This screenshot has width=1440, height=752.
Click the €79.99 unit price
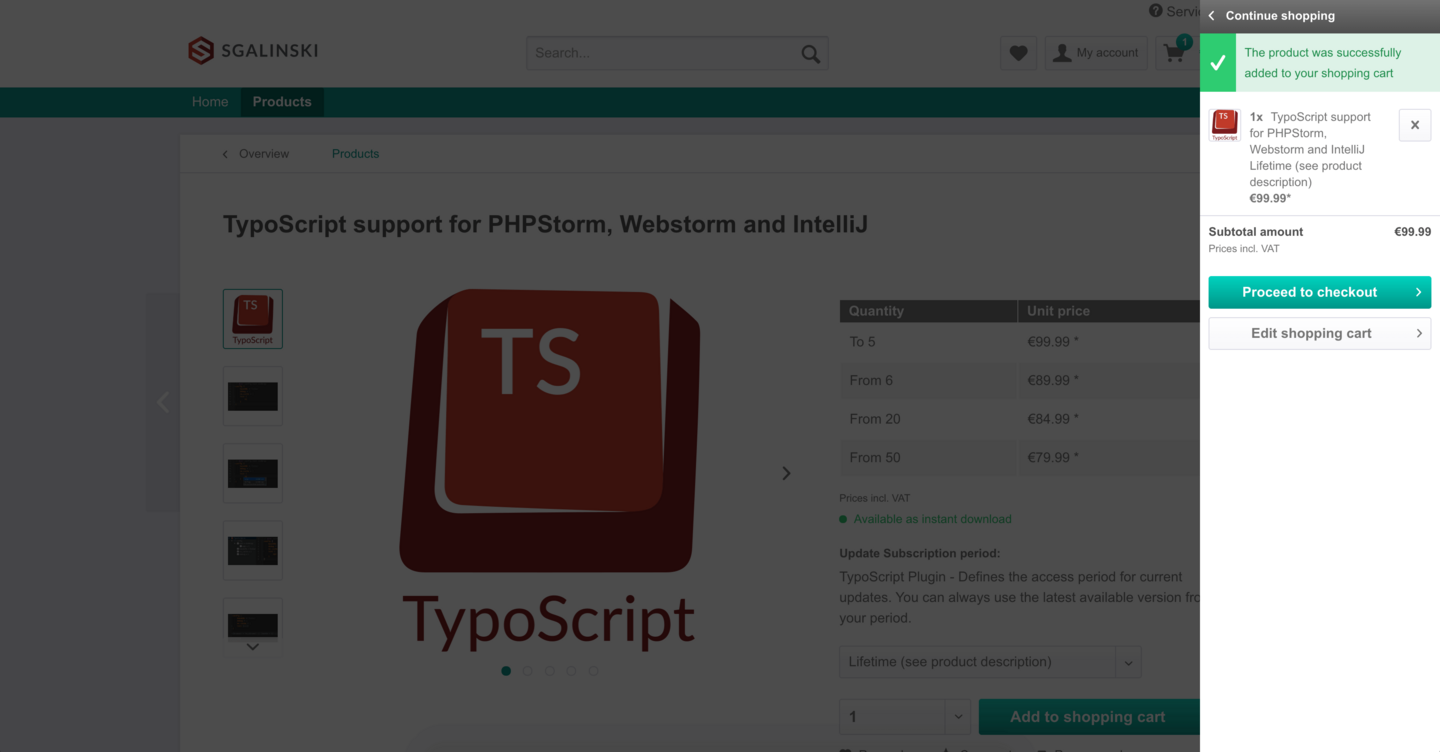[1053, 457]
